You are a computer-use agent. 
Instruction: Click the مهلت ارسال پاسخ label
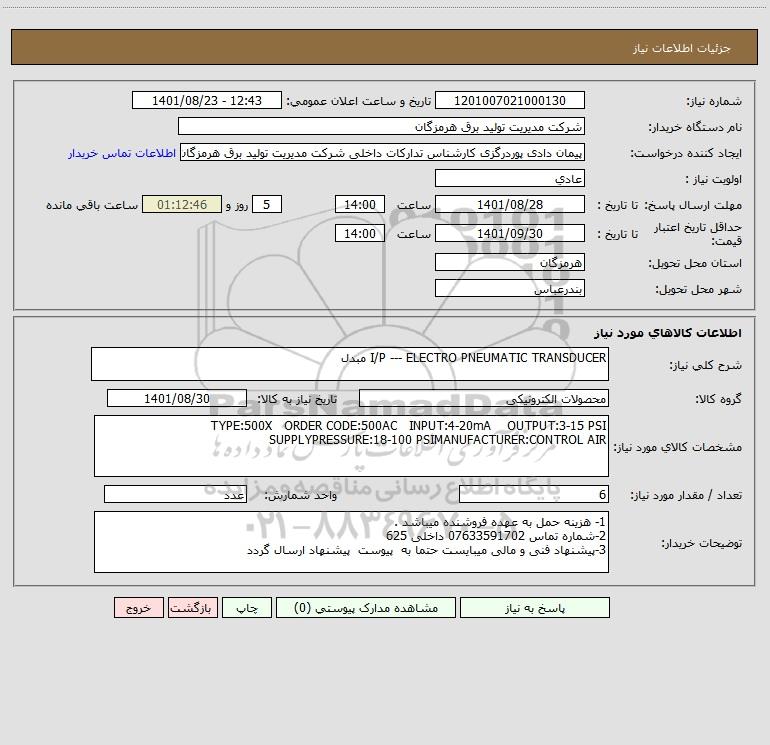pyautogui.click(x=693, y=205)
